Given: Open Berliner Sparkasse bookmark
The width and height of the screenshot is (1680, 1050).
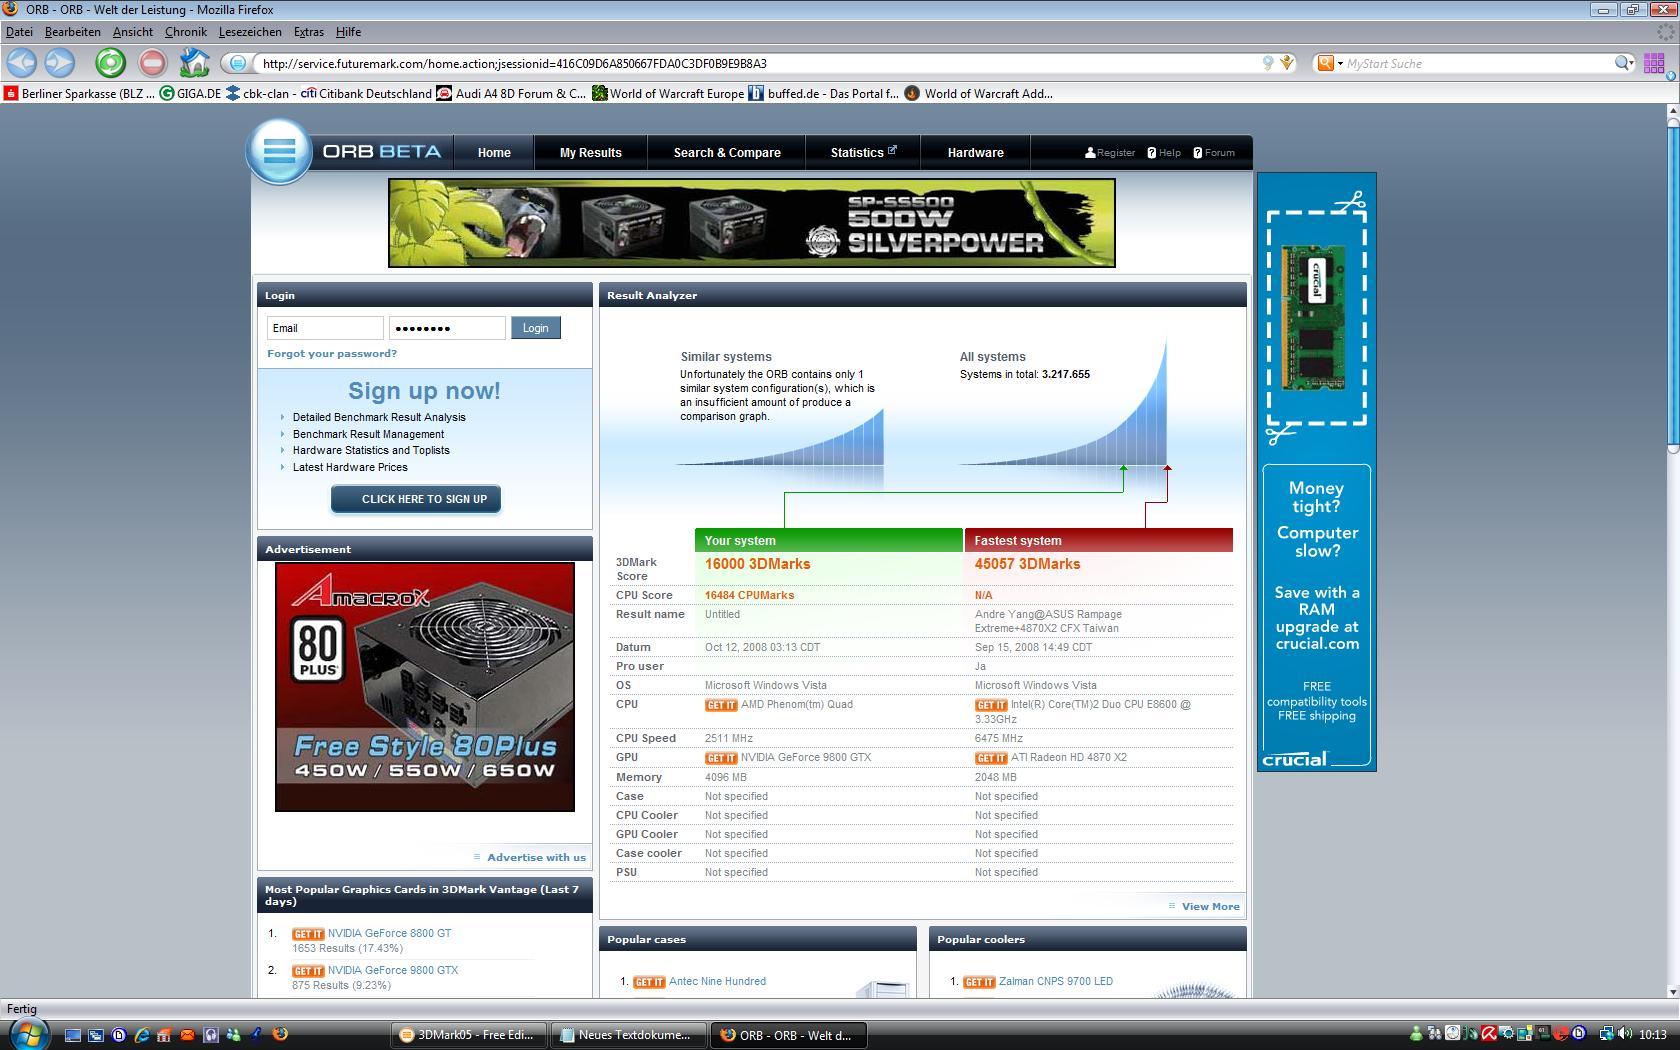Looking at the screenshot, I should point(80,94).
